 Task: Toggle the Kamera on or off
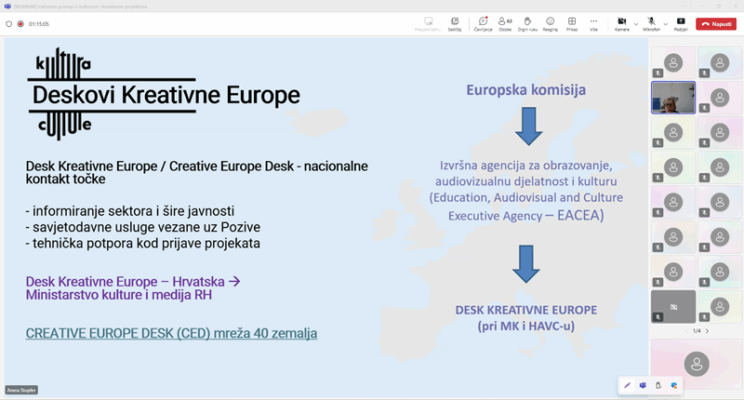(620, 22)
